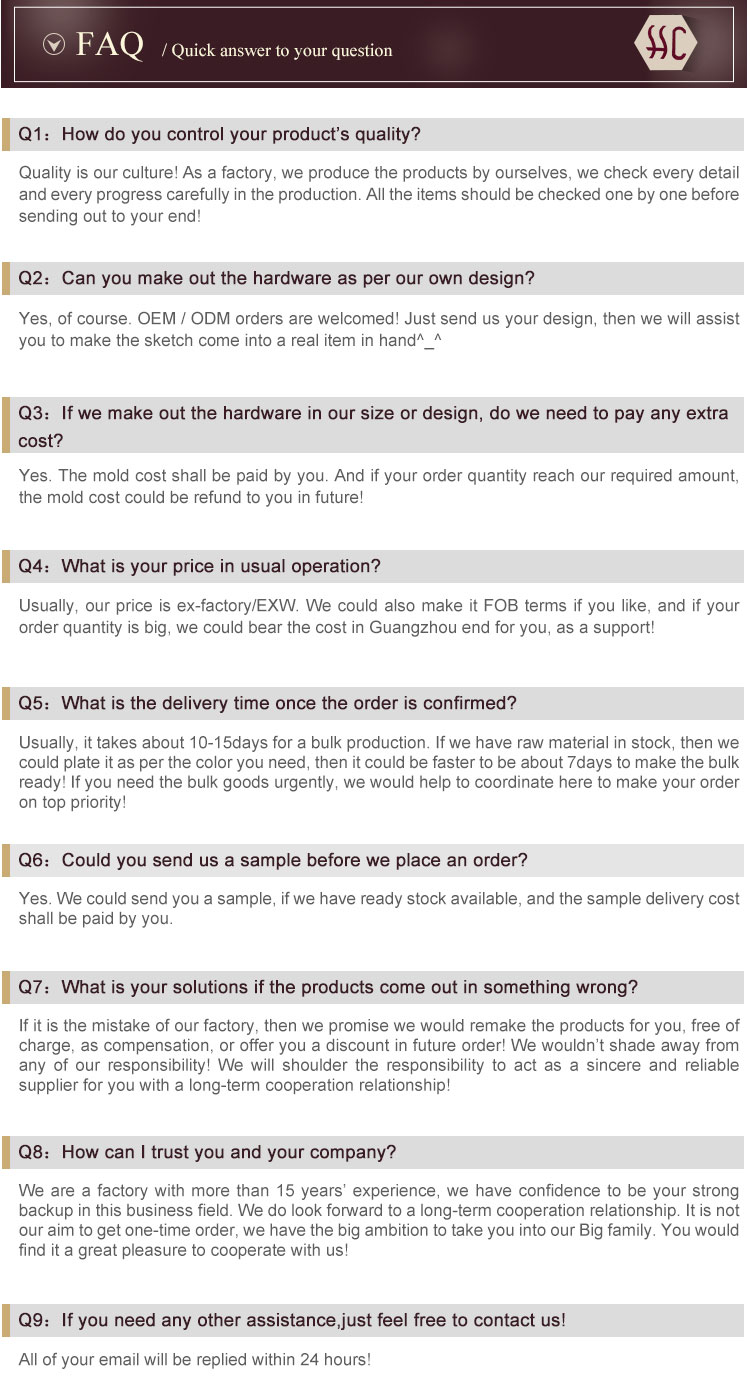The height and width of the screenshot is (1385, 750).
Task: Select Q7 about products coming out wrong
Action: click(328, 987)
